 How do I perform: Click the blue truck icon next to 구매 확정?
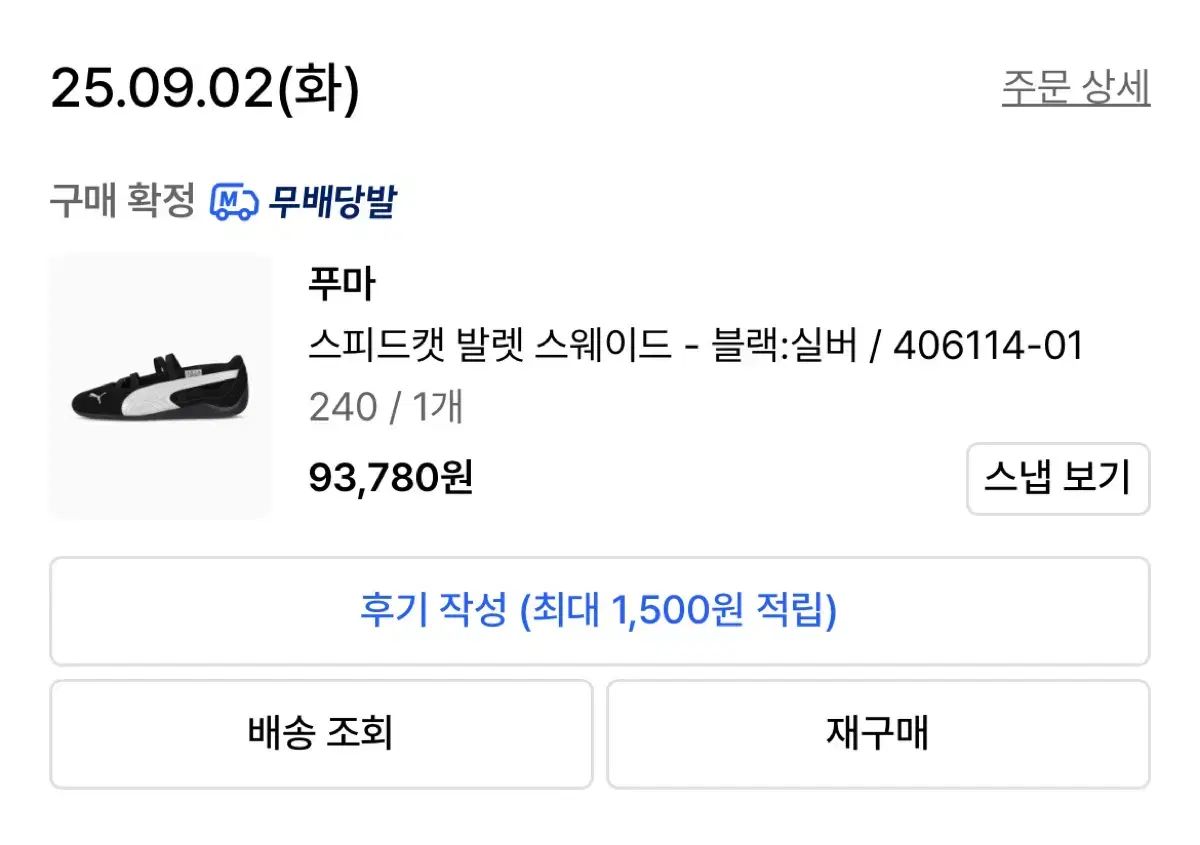(x=233, y=201)
